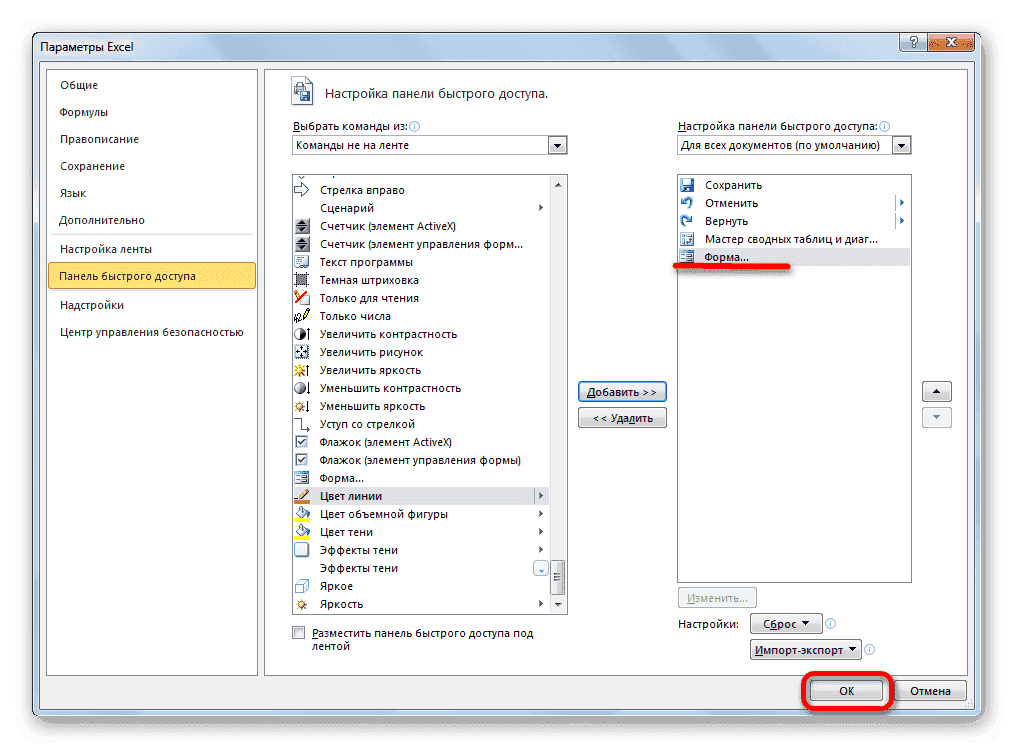Click the Цвет объемной фигуры bucket icon
This screenshot has height=749, width=1014.
[x=301, y=514]
